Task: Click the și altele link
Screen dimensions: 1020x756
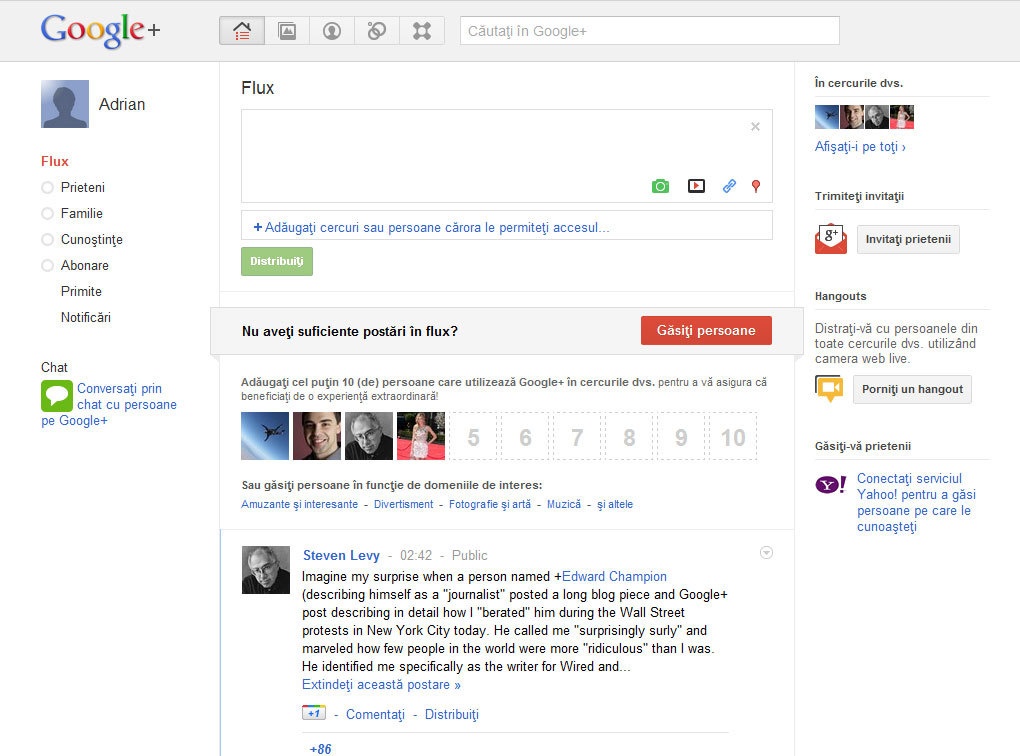Action: 615,504
